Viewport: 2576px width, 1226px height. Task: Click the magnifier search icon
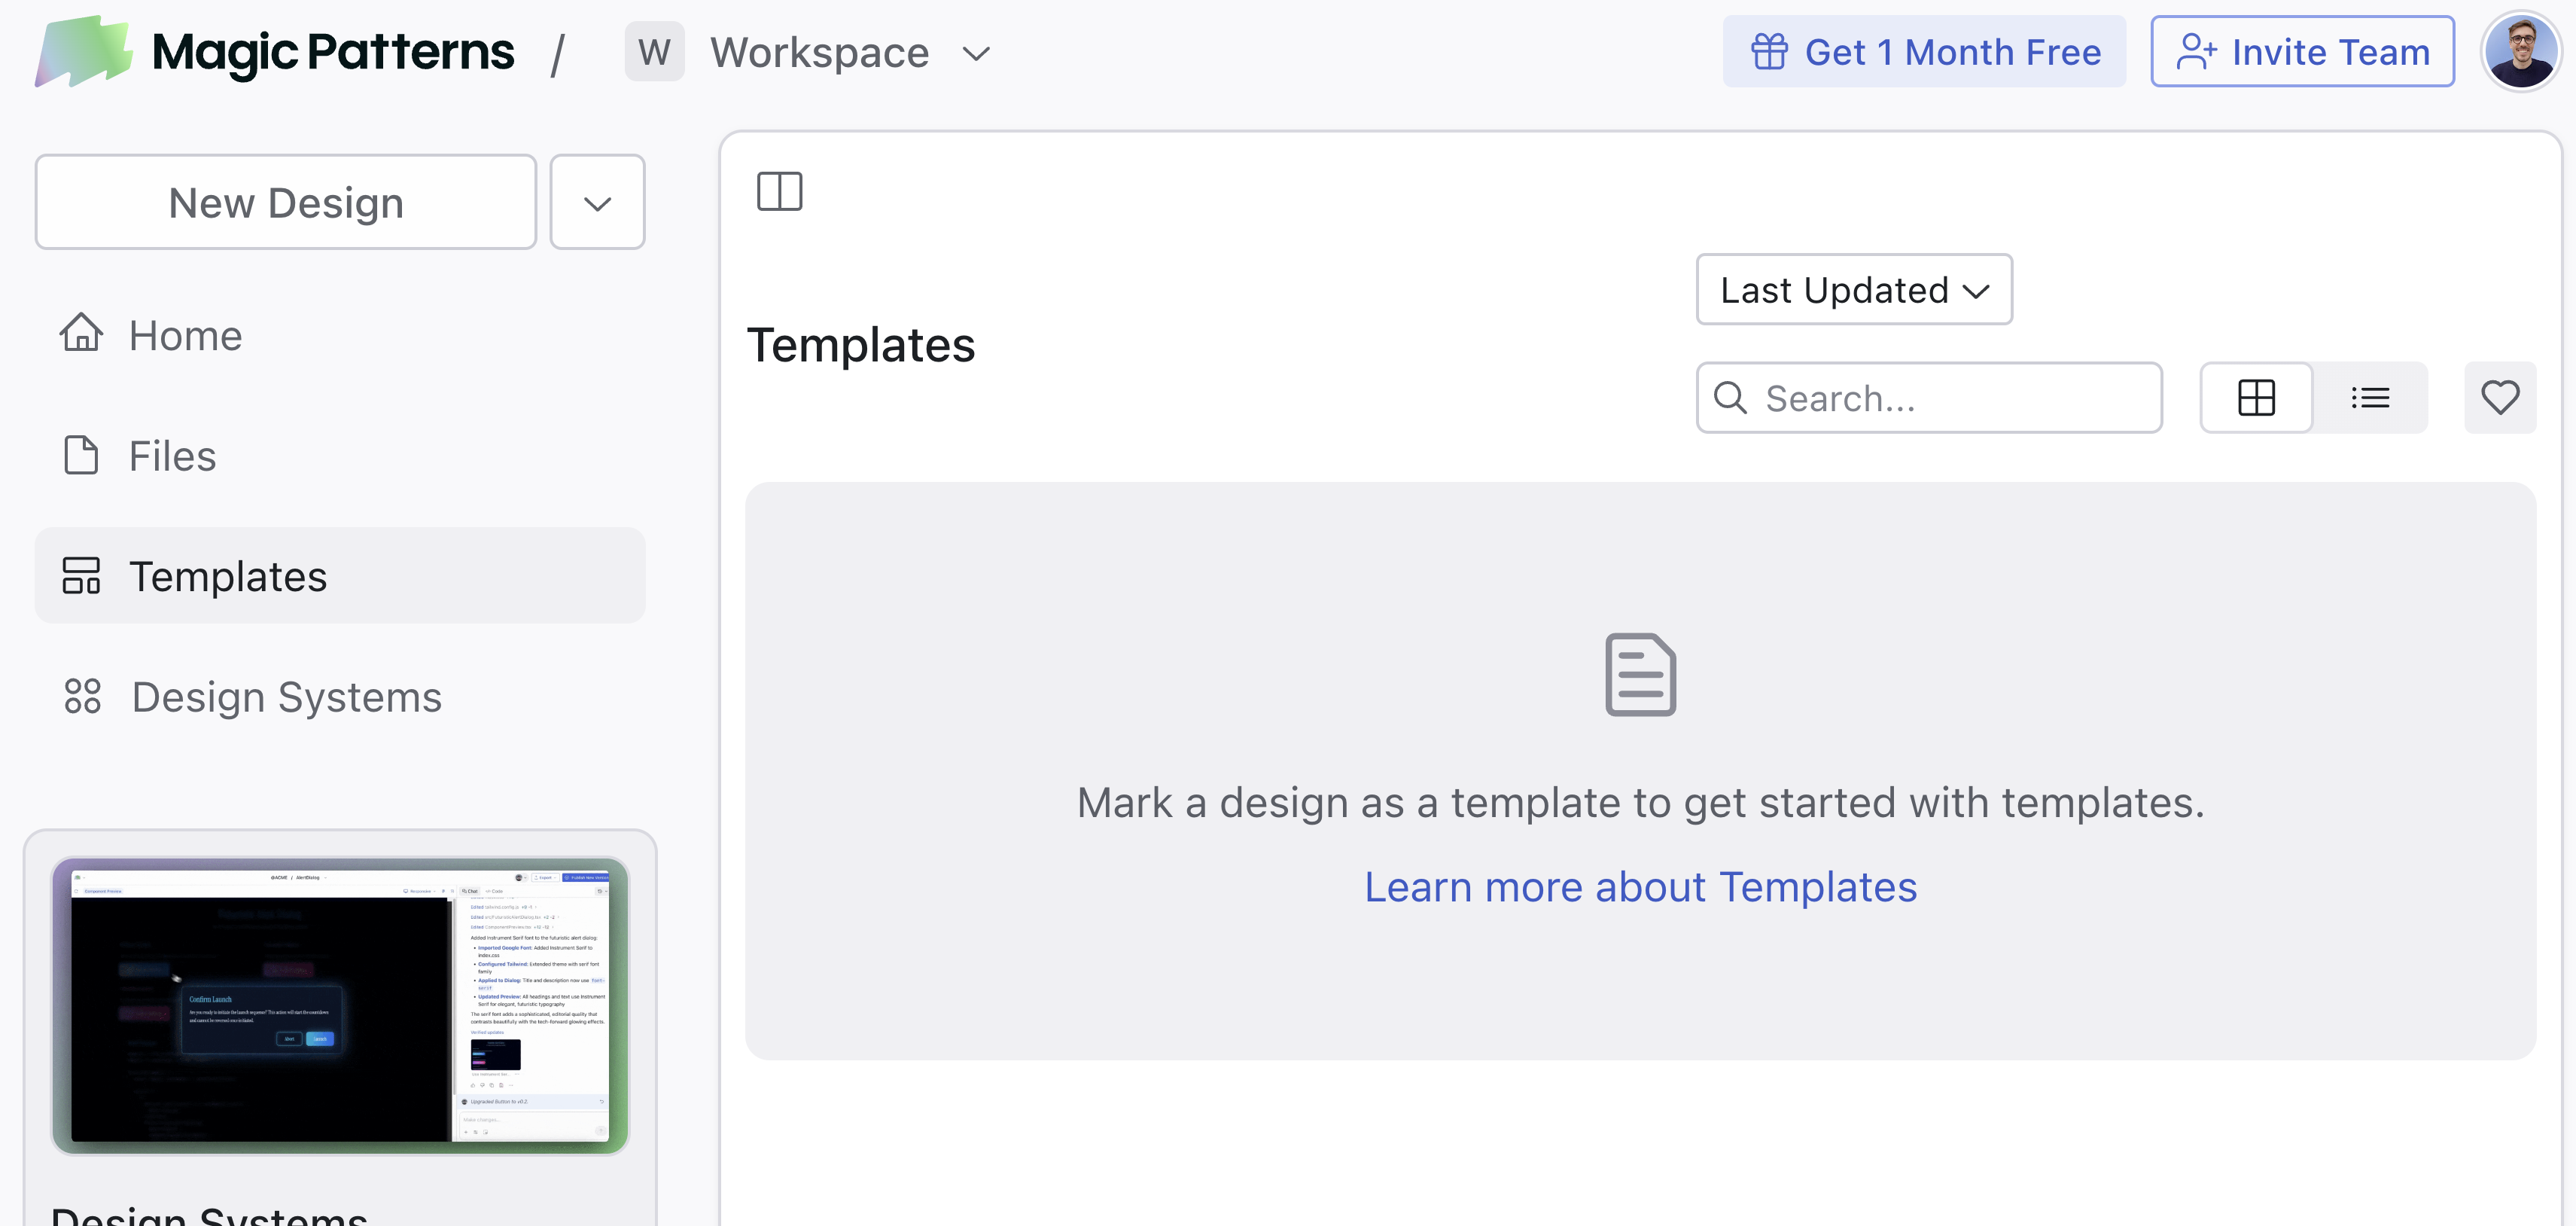1730,398
